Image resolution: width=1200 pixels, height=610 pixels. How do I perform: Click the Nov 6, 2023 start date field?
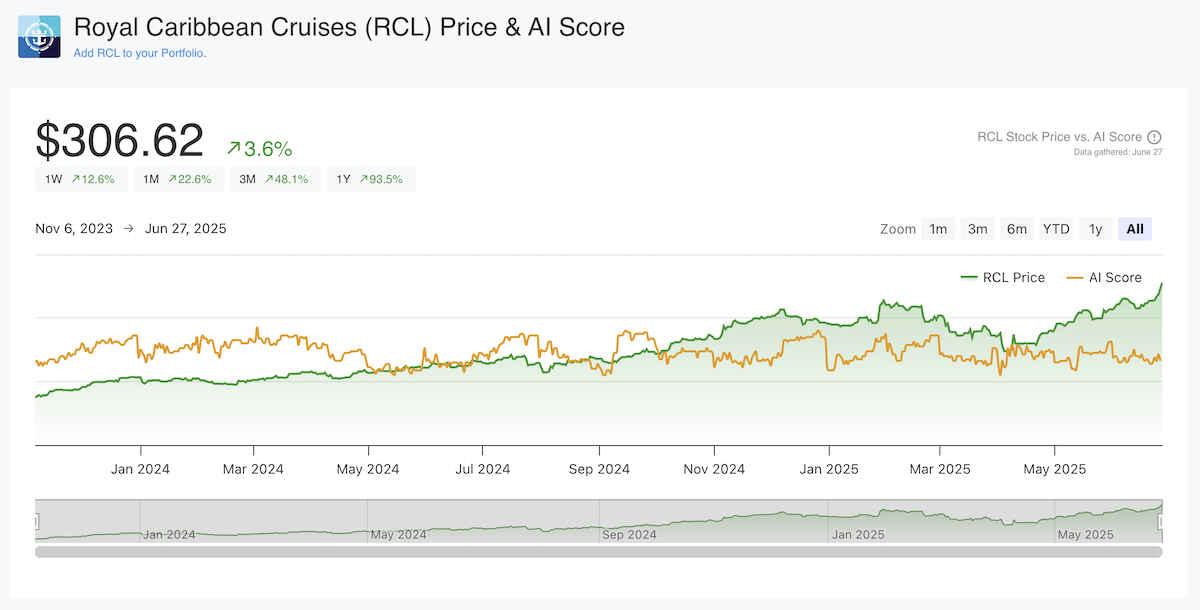pos(74,228)
